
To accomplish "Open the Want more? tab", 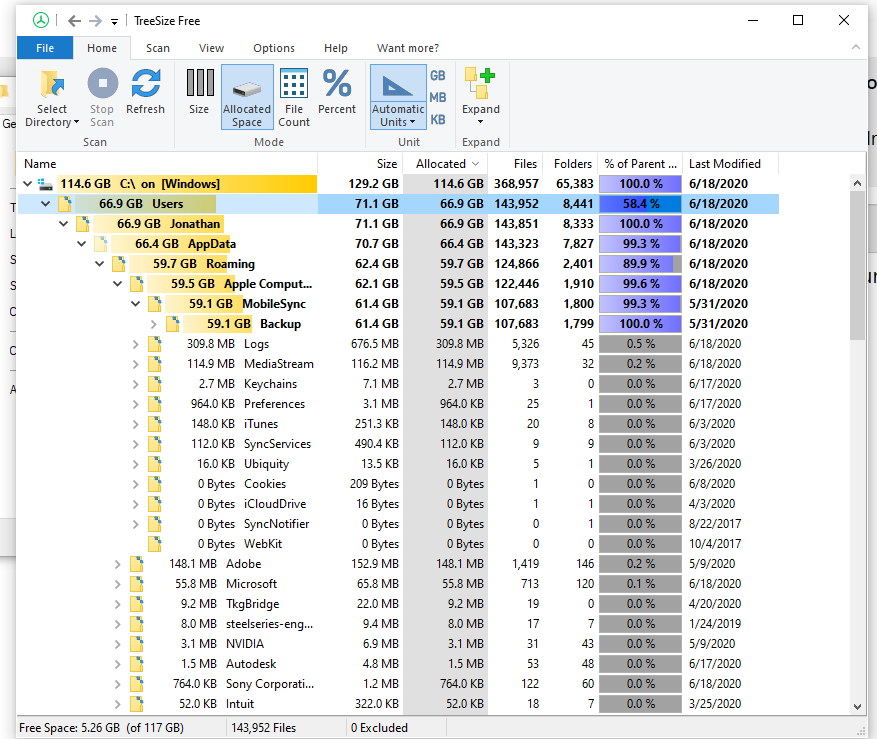I will [x=408, y=48].
